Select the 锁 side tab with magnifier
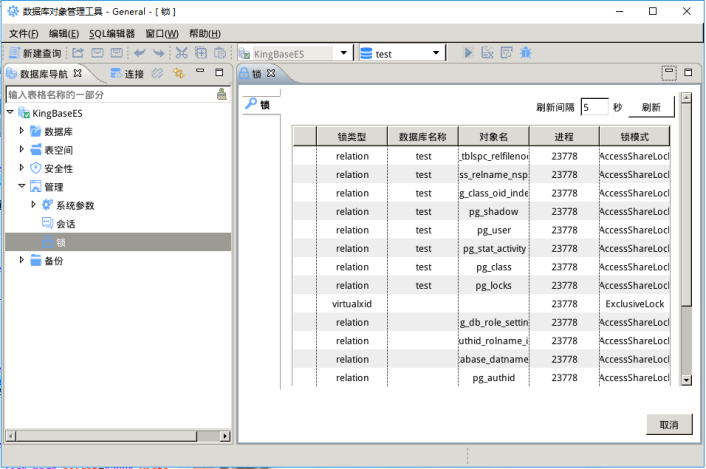This screenshot has width=706, height=469. [259, 104]
